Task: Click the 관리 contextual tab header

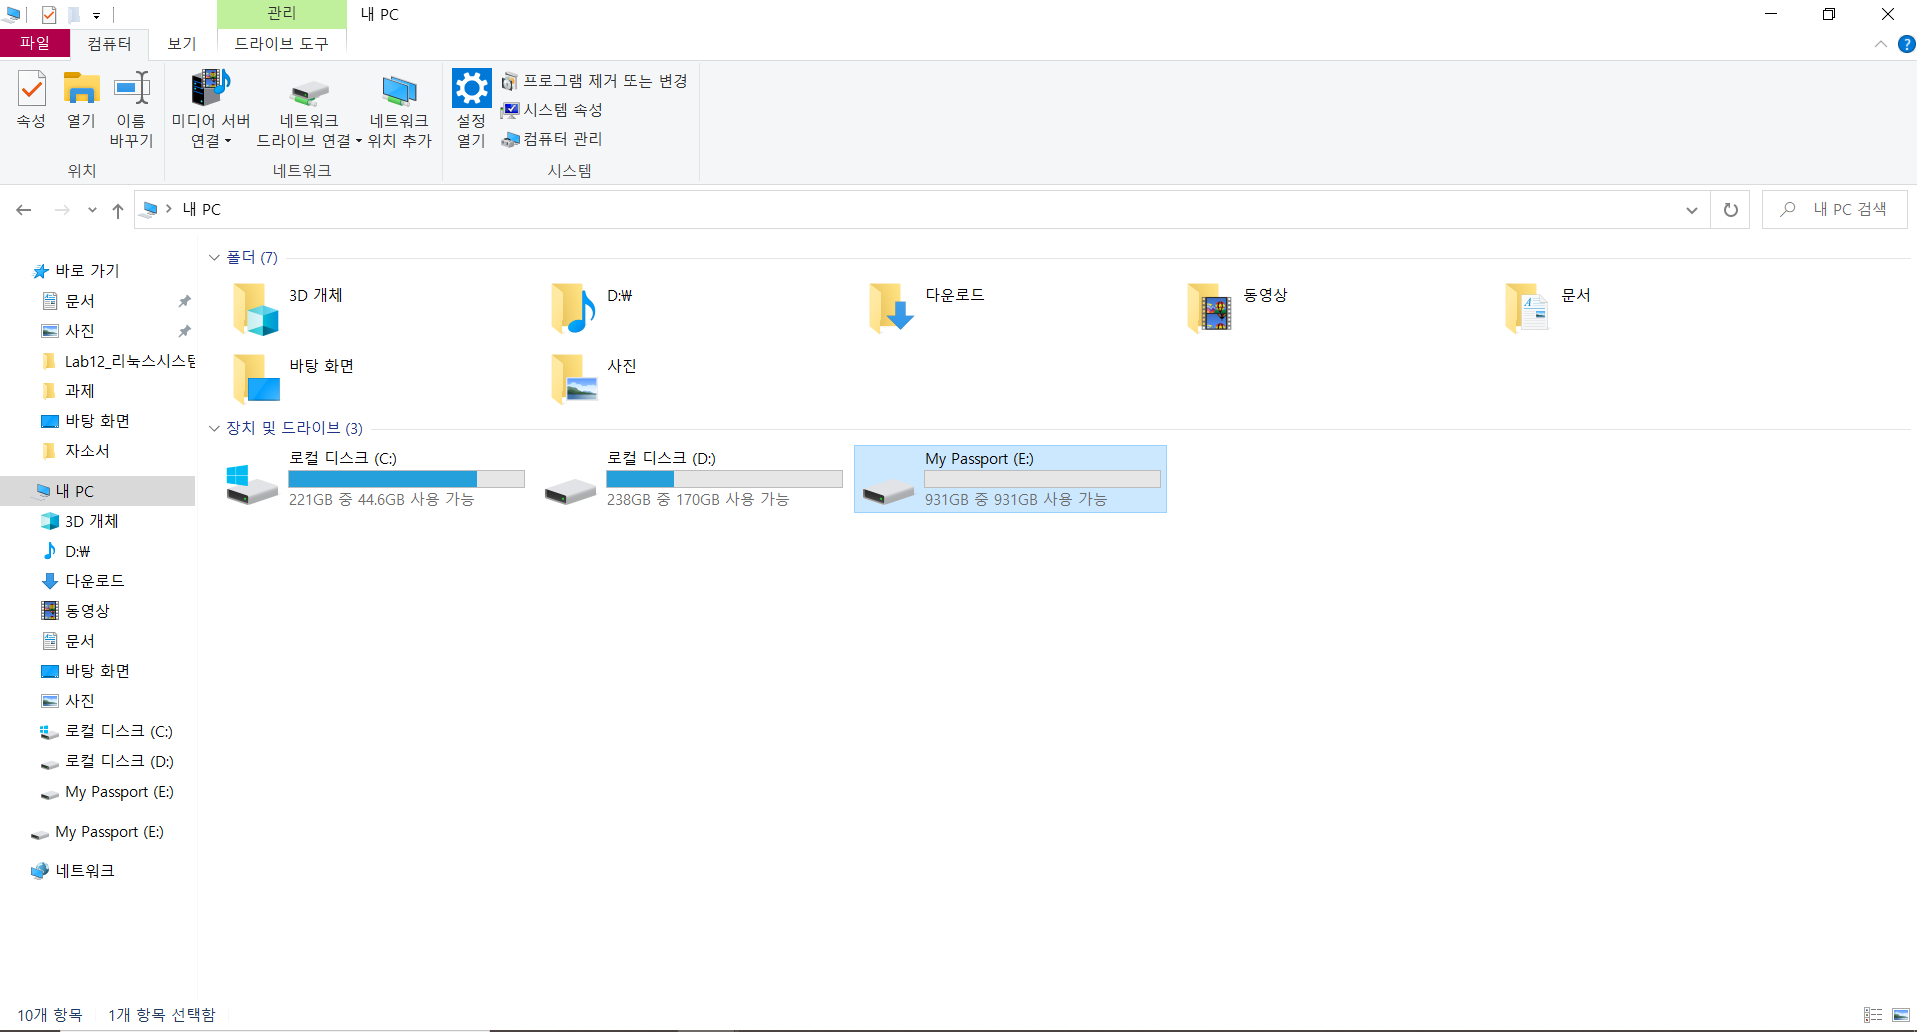Action: click(281, 13)
